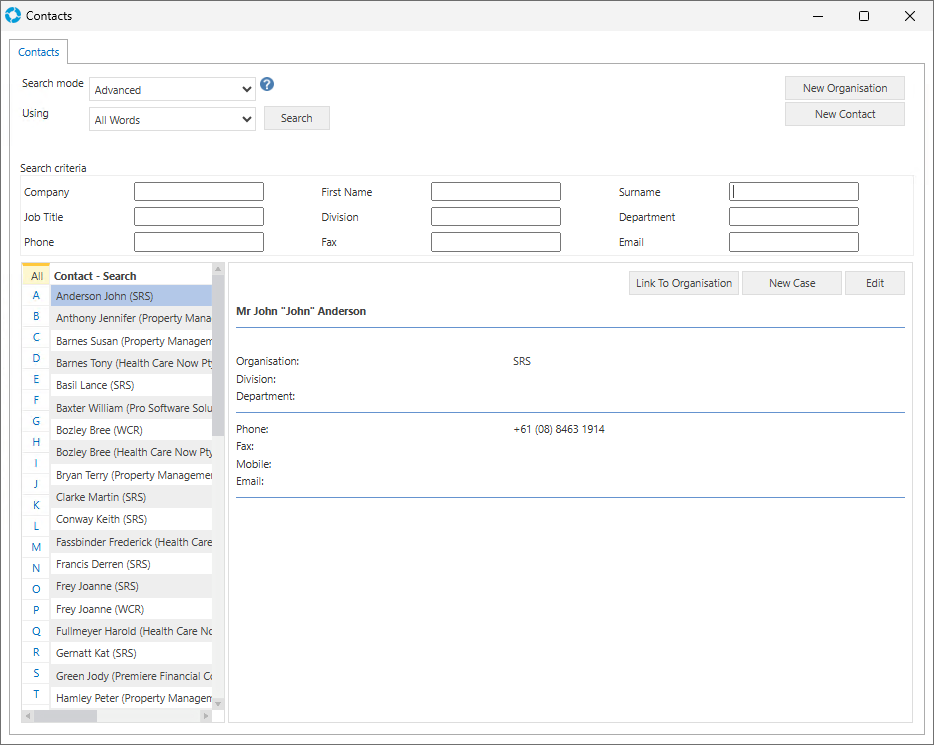Filter contacts by the All index tab
This screenshot has height=745, width=934.
click(x=37, y=276)
